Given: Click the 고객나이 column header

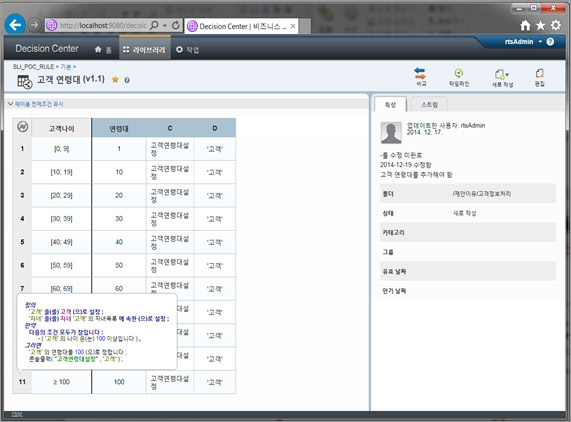Looking at the screenshot, I should (x=61, y=128).
